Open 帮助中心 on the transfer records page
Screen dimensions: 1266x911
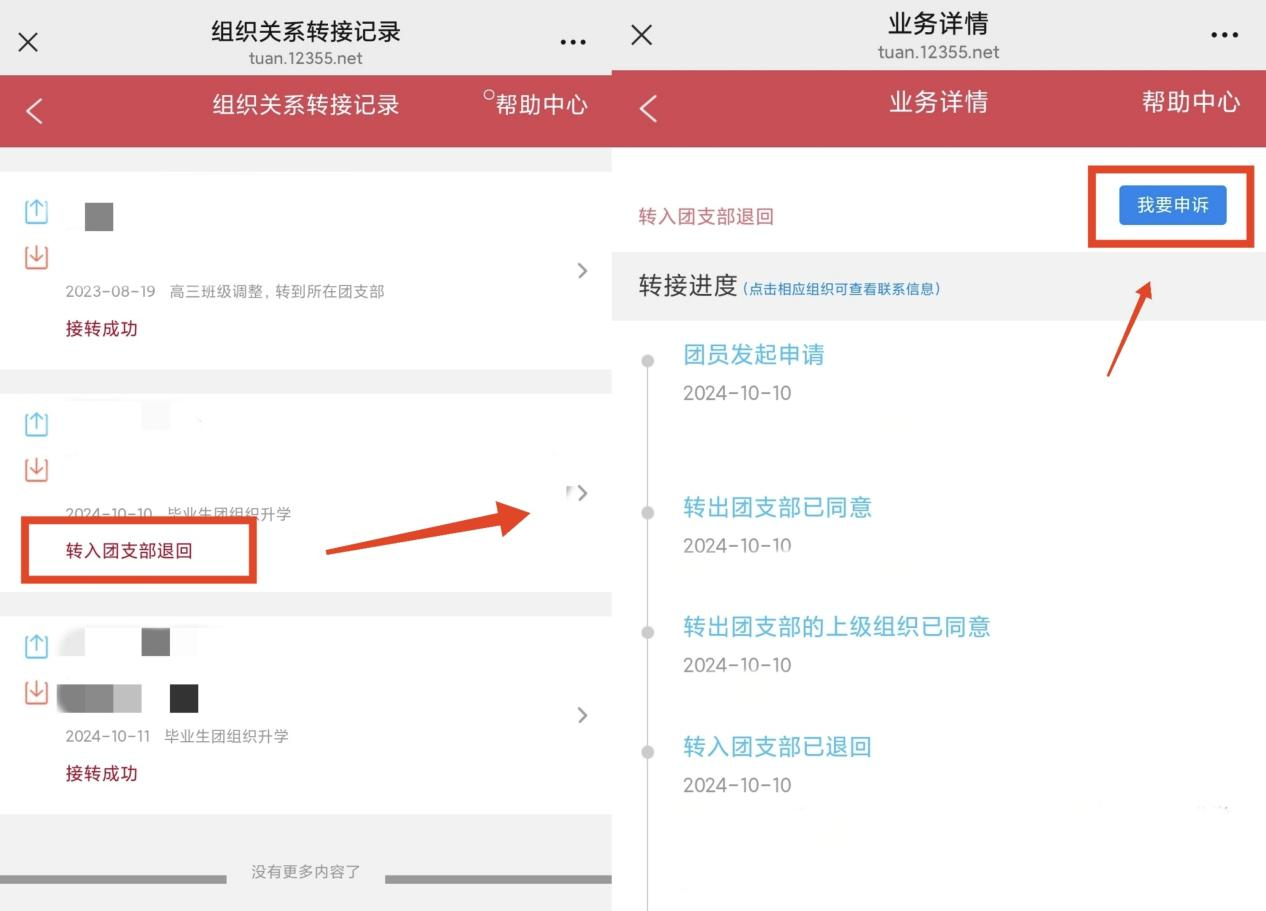pyautogui.click(x=541, y=105)
